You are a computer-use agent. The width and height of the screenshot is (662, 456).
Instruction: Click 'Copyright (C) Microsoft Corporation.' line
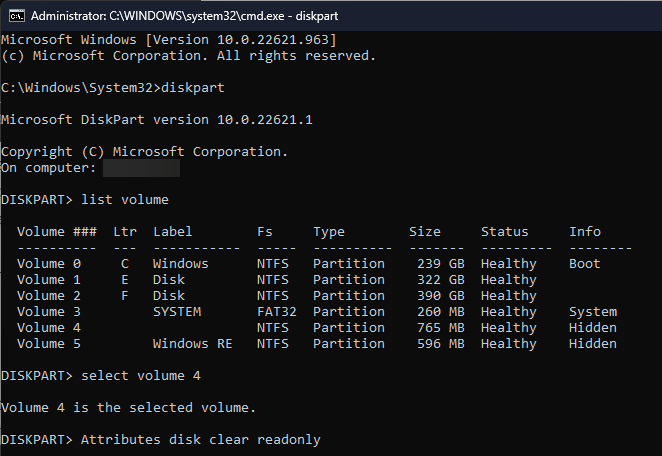pos(144,152)
